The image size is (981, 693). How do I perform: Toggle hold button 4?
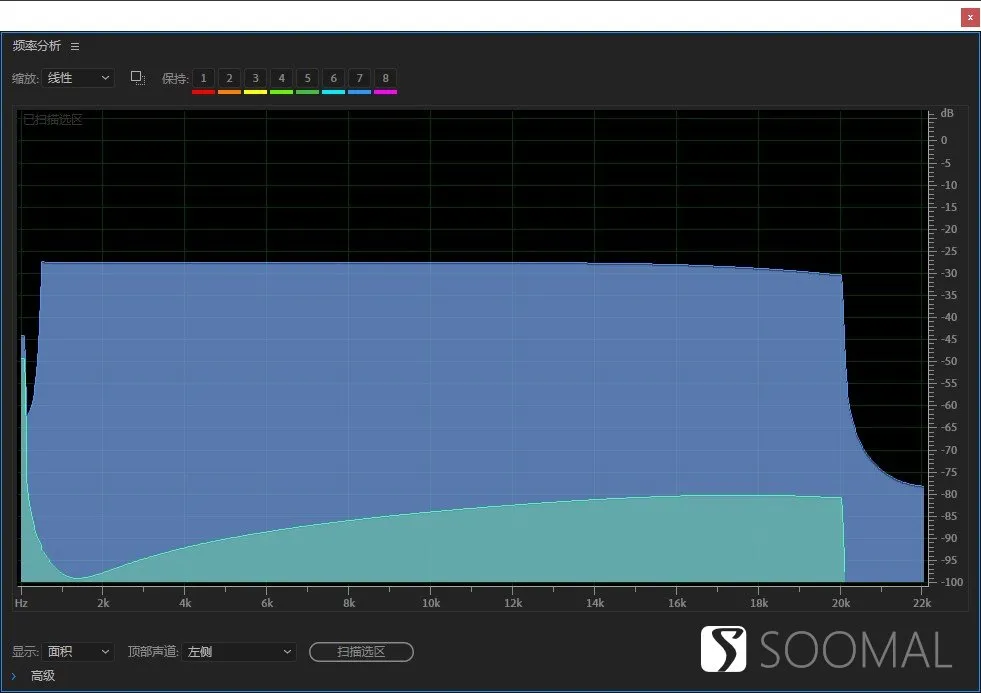click(282, 78)
